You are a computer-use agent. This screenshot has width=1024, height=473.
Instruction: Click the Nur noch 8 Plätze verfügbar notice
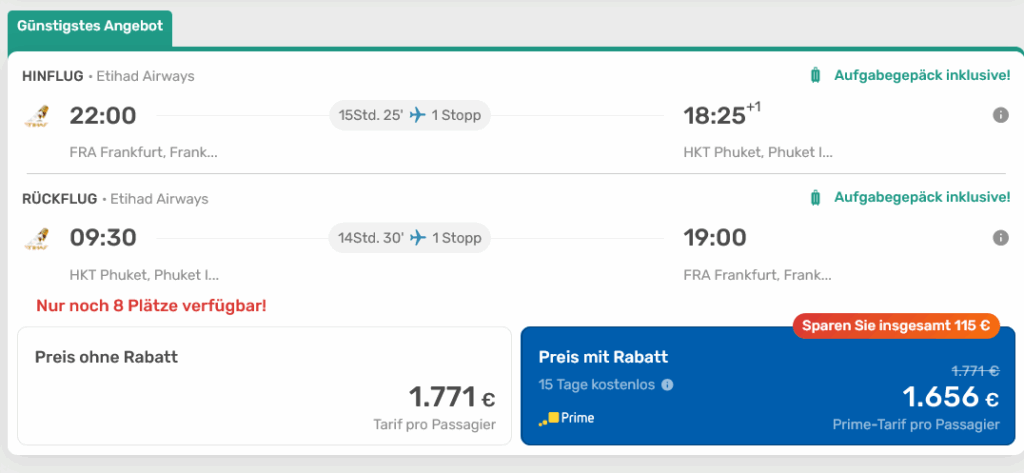(151, 305)
